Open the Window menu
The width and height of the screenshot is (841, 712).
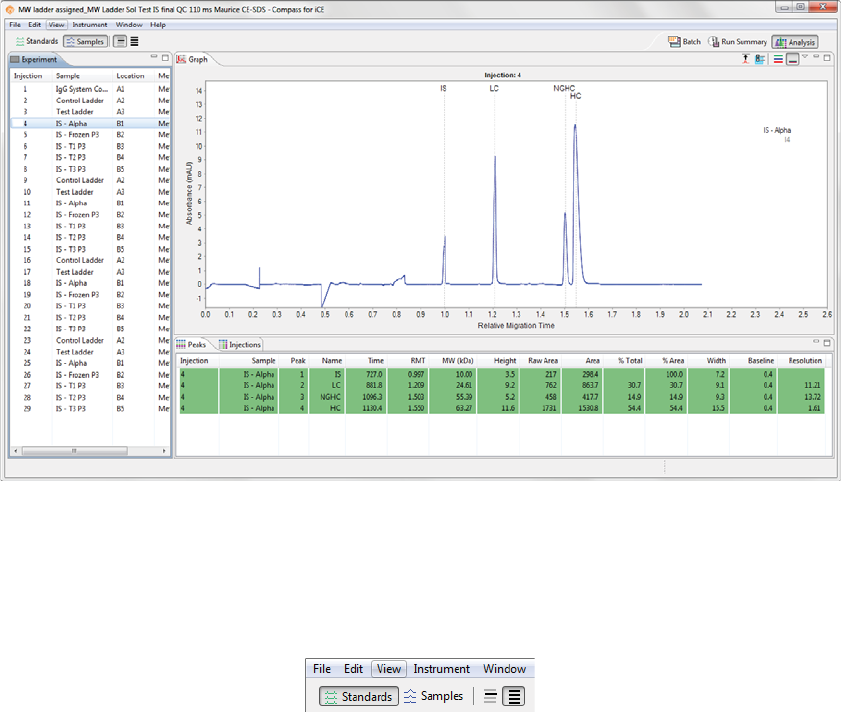tap(129, 24)
